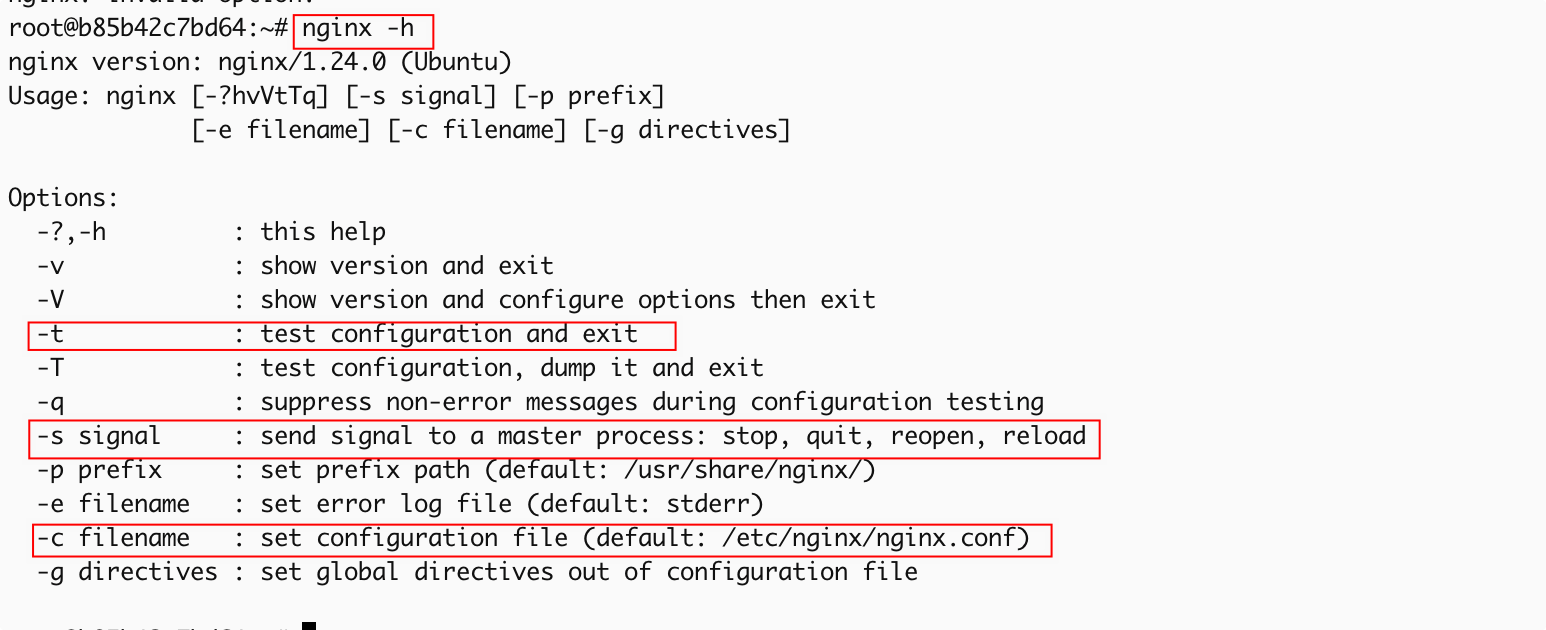Click the "[-g directives]" usage argument
The image size is (1546, 630).
688,130
